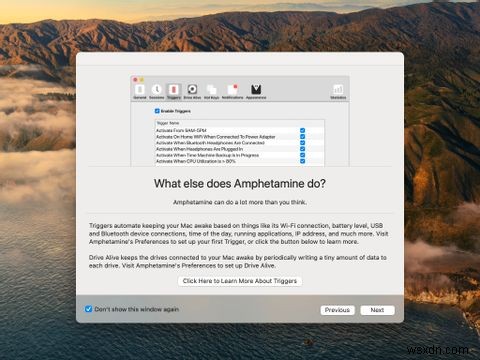Go back with the Previous button
The image size is (480, 360).
337,310
